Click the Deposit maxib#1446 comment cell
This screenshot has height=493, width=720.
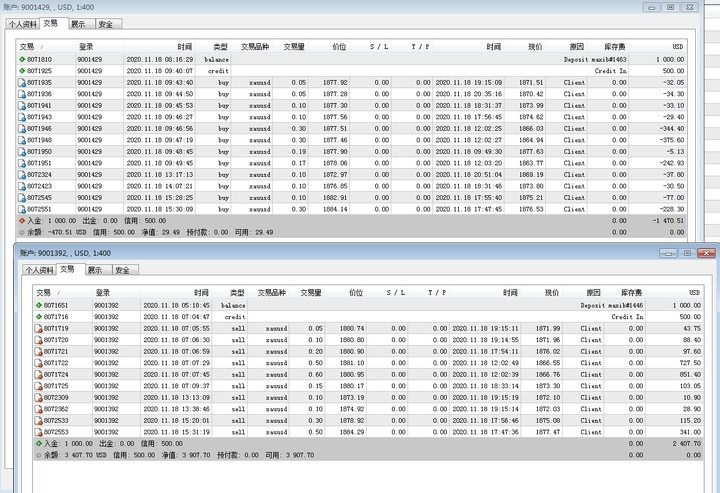pyautogui.click(x=612, y=305)
